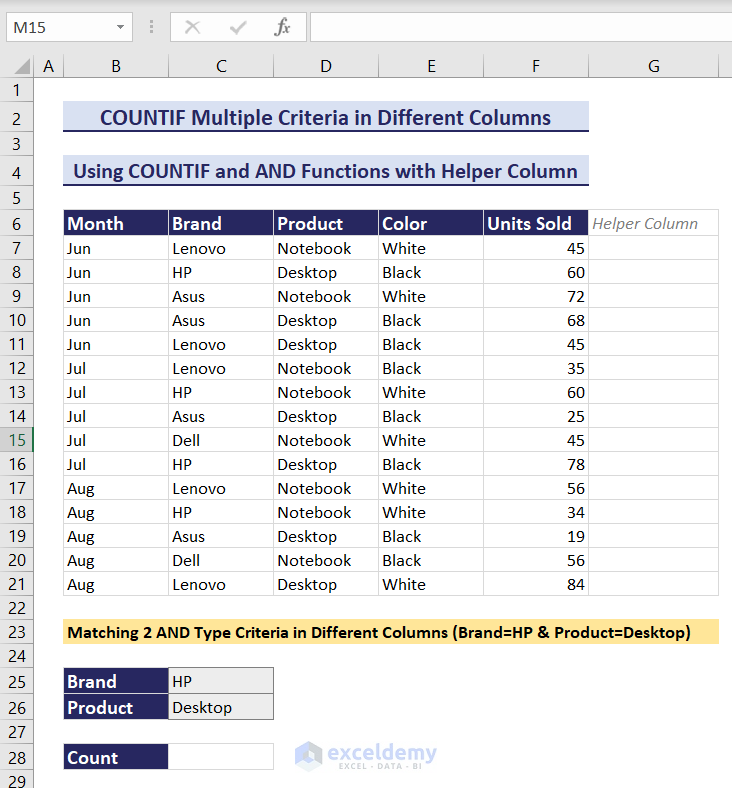The image size is (732, 788).
Task: Click the Aug month cell in row 17
Action: [x=116, y=488]
